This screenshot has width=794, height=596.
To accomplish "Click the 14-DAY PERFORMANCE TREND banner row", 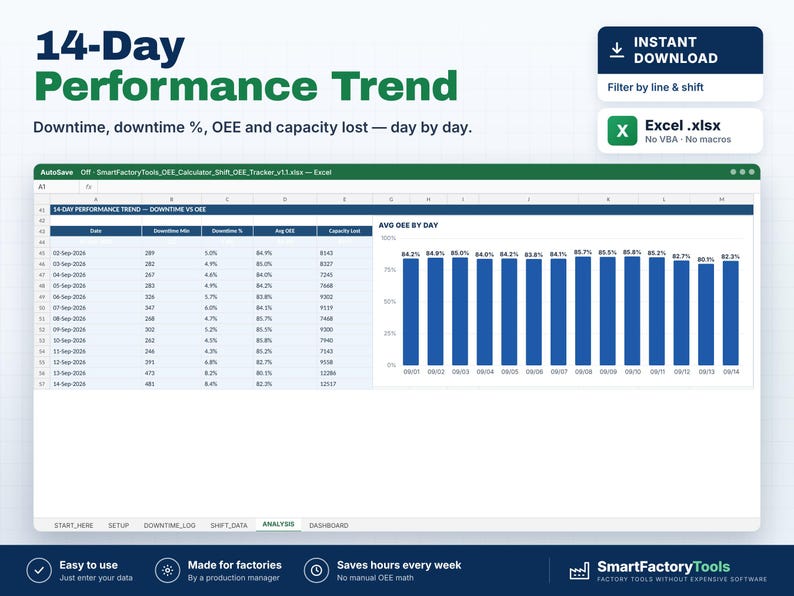I will 402,210.
